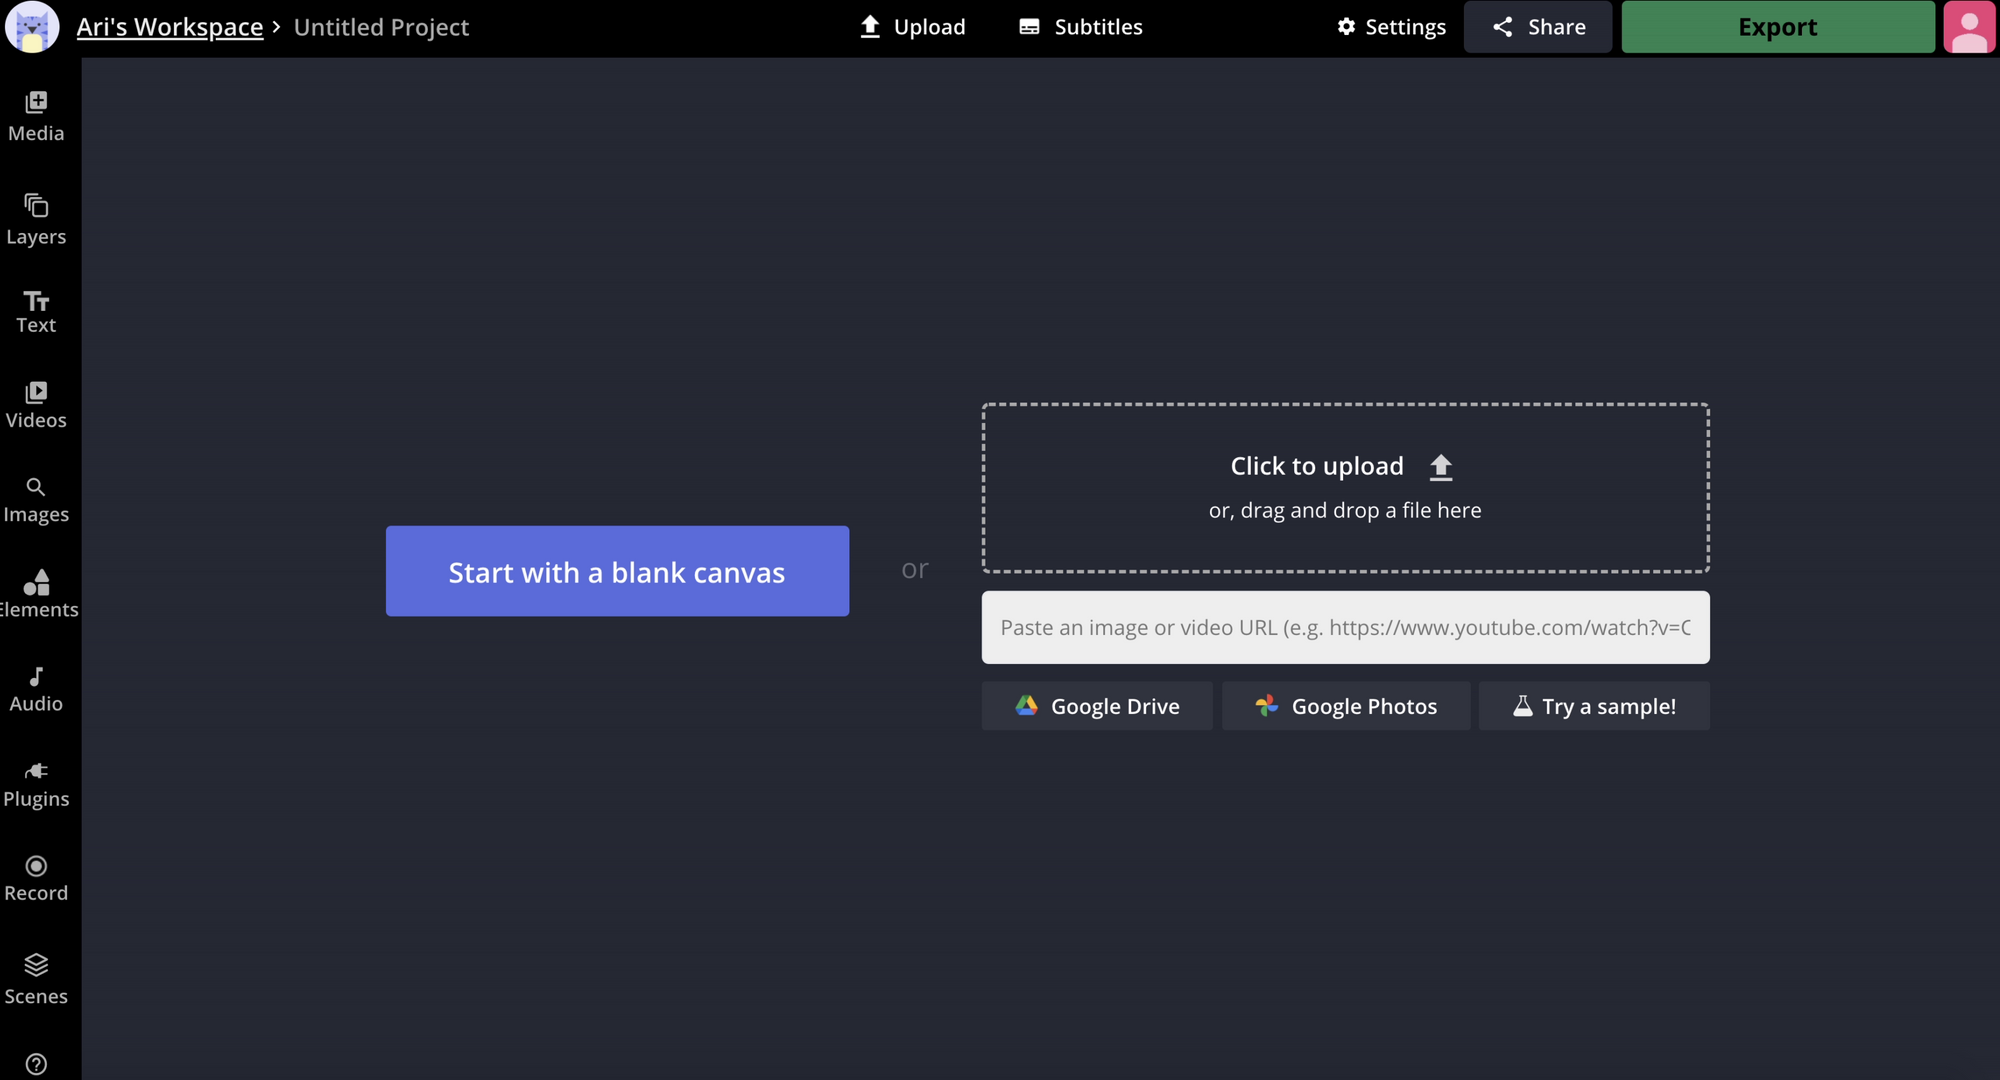This screenshot has width=2000, height=1080.
Task: Open the Scenes panel
Action: coord(36,979)
